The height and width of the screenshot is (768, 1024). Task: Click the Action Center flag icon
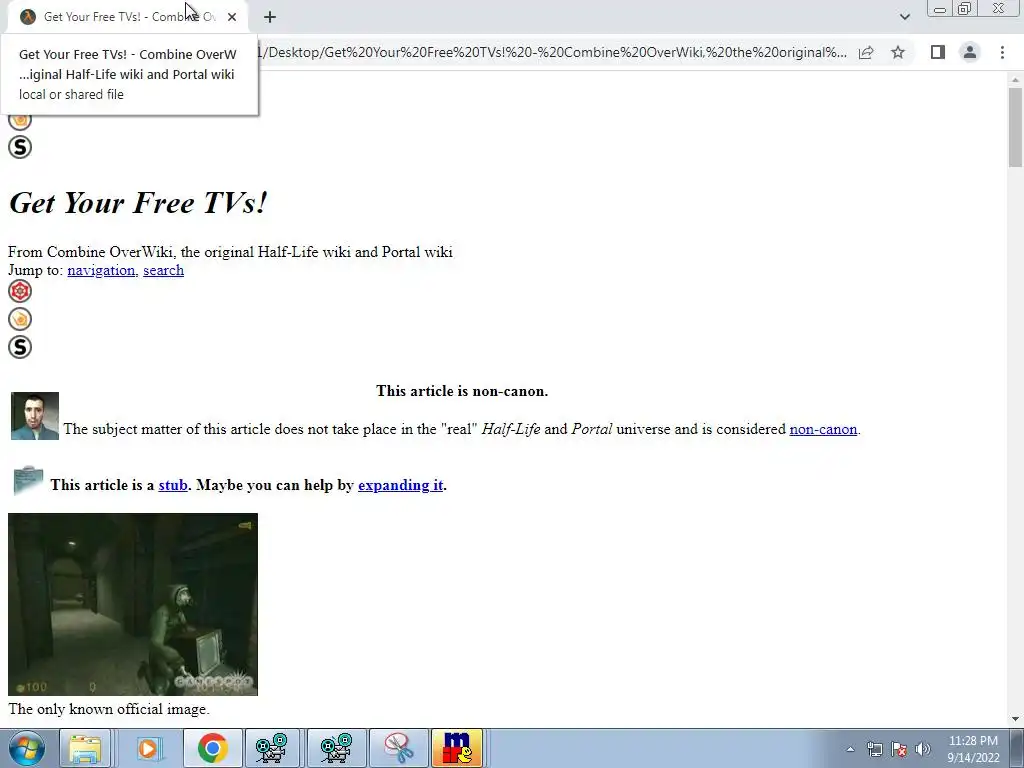(x=899, y=749)
